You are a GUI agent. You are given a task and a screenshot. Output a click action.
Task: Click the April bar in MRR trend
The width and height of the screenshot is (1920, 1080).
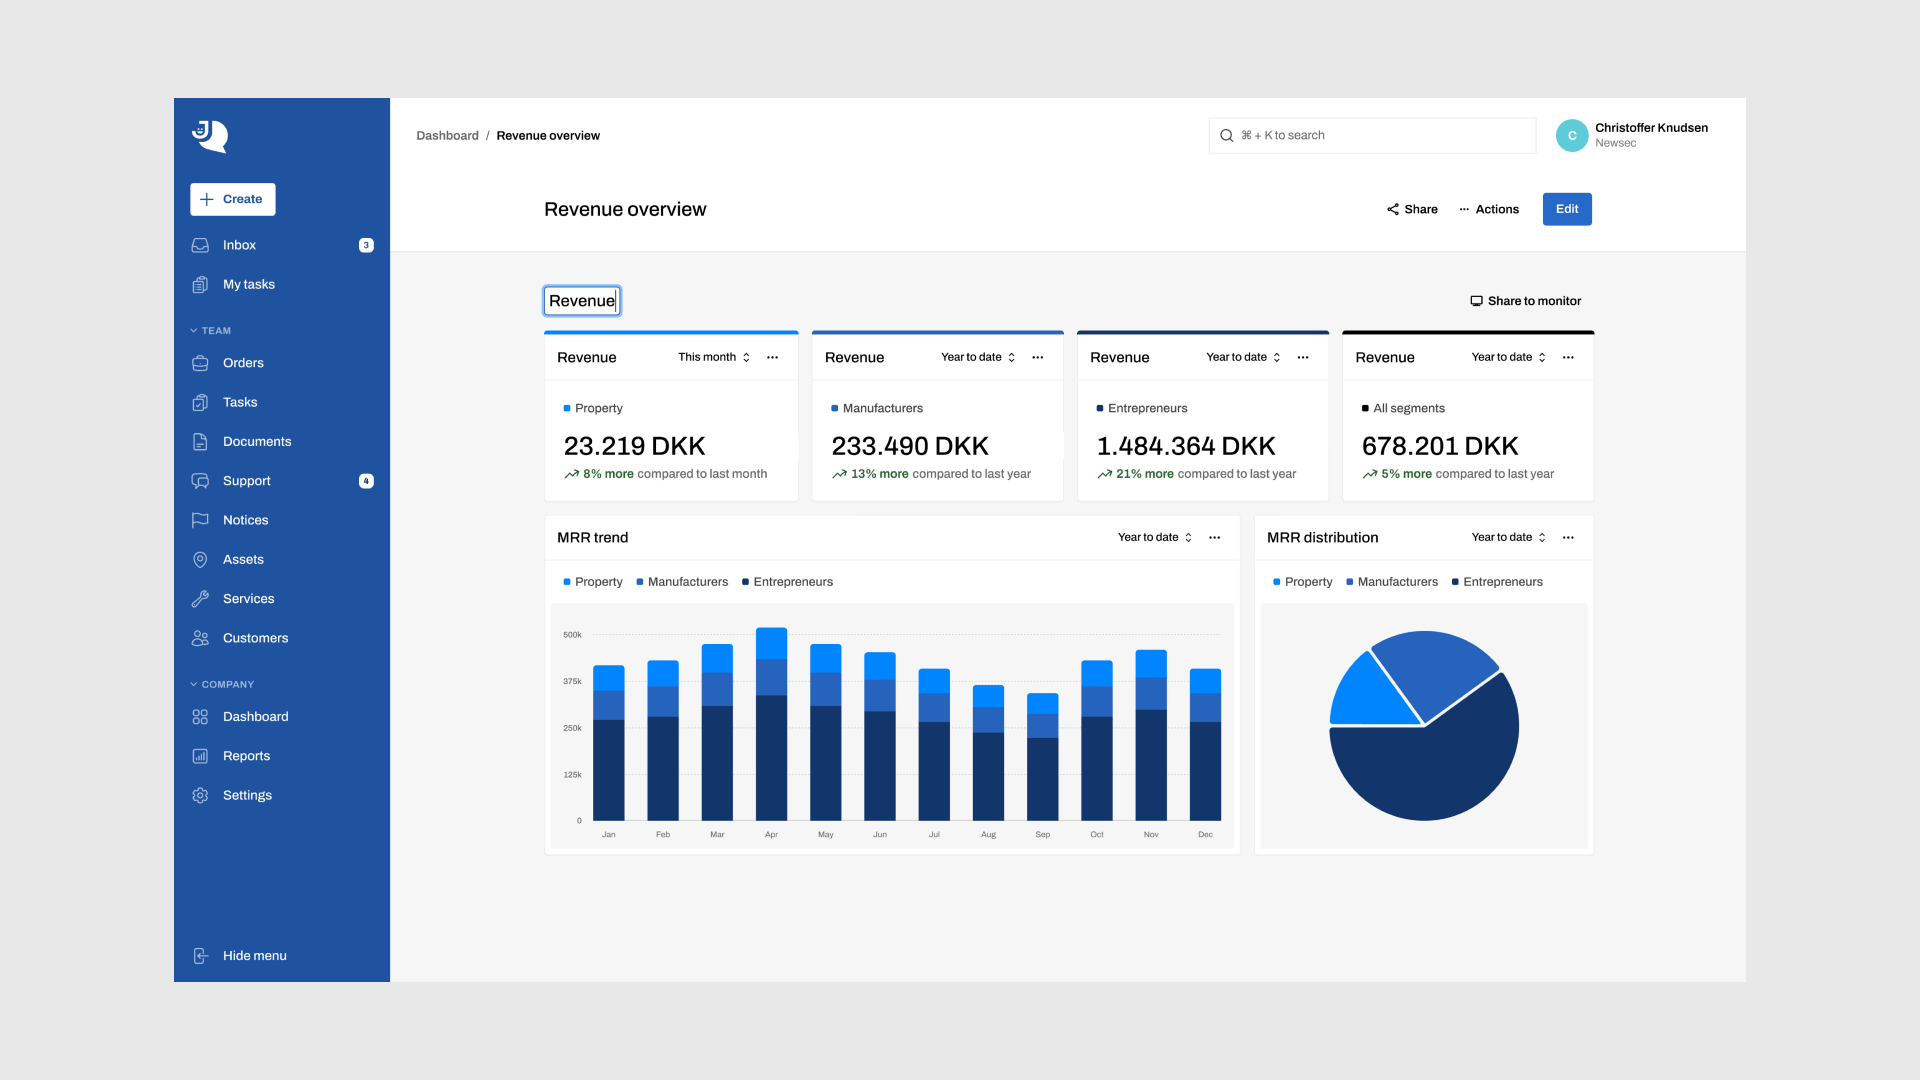coord(771,724)
